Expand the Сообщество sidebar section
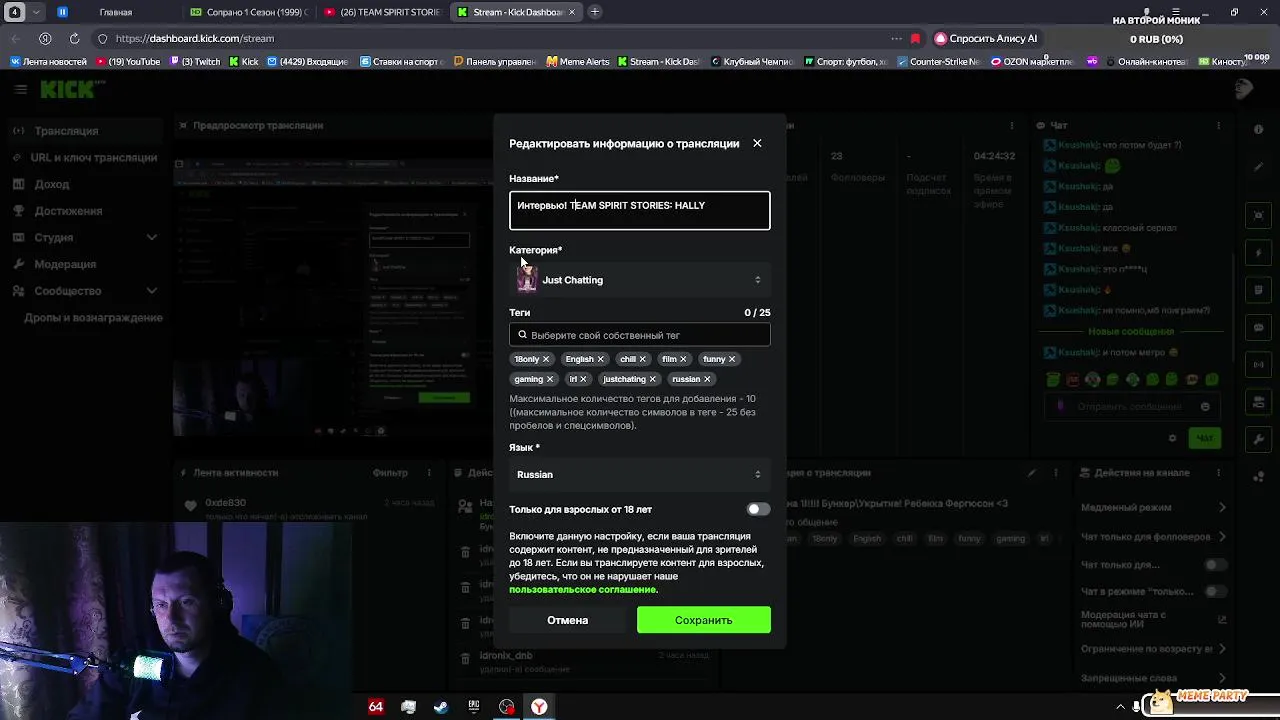The image size is (1280, 720). [85, 291]
